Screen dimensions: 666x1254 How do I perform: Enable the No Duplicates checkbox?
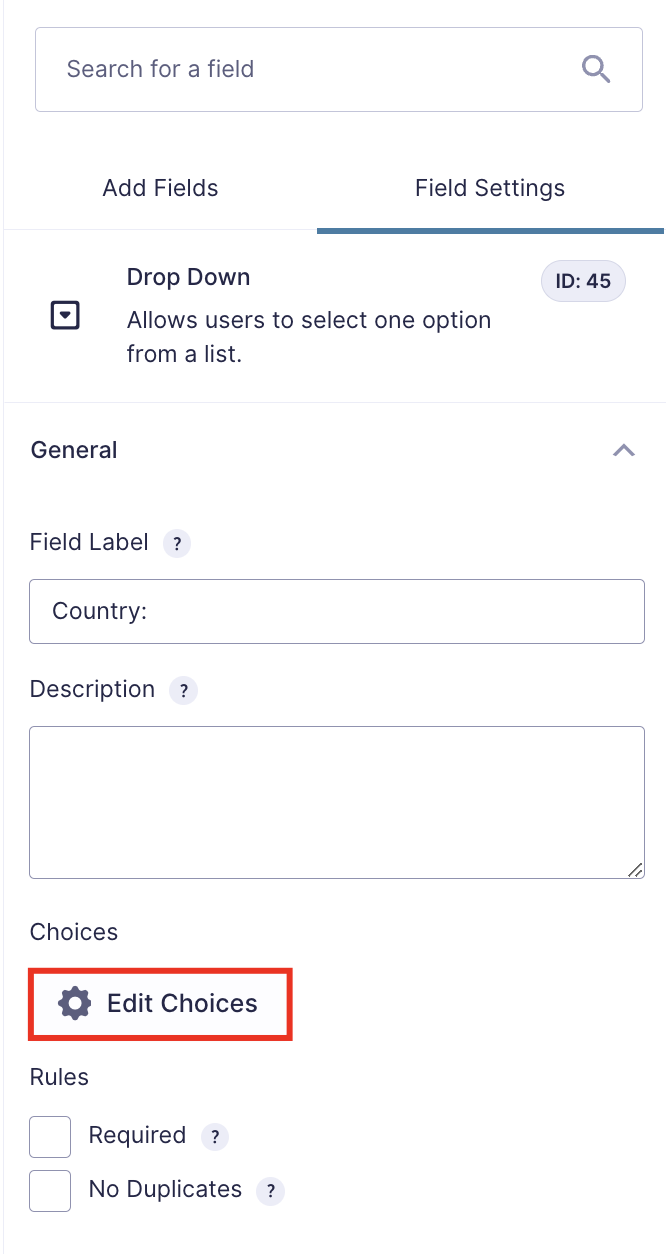50,1191
